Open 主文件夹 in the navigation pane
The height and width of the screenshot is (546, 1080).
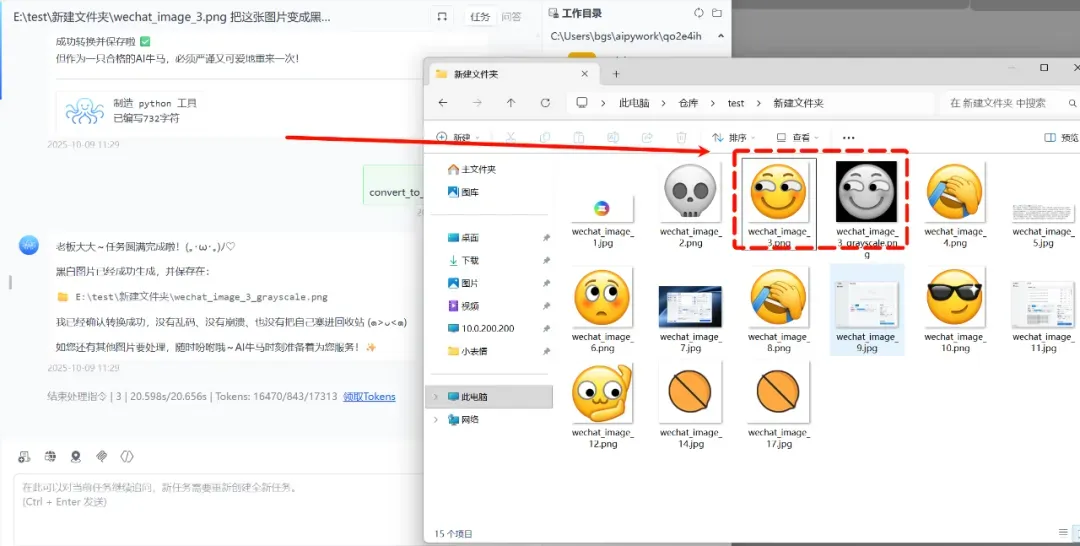pos(472,169)
